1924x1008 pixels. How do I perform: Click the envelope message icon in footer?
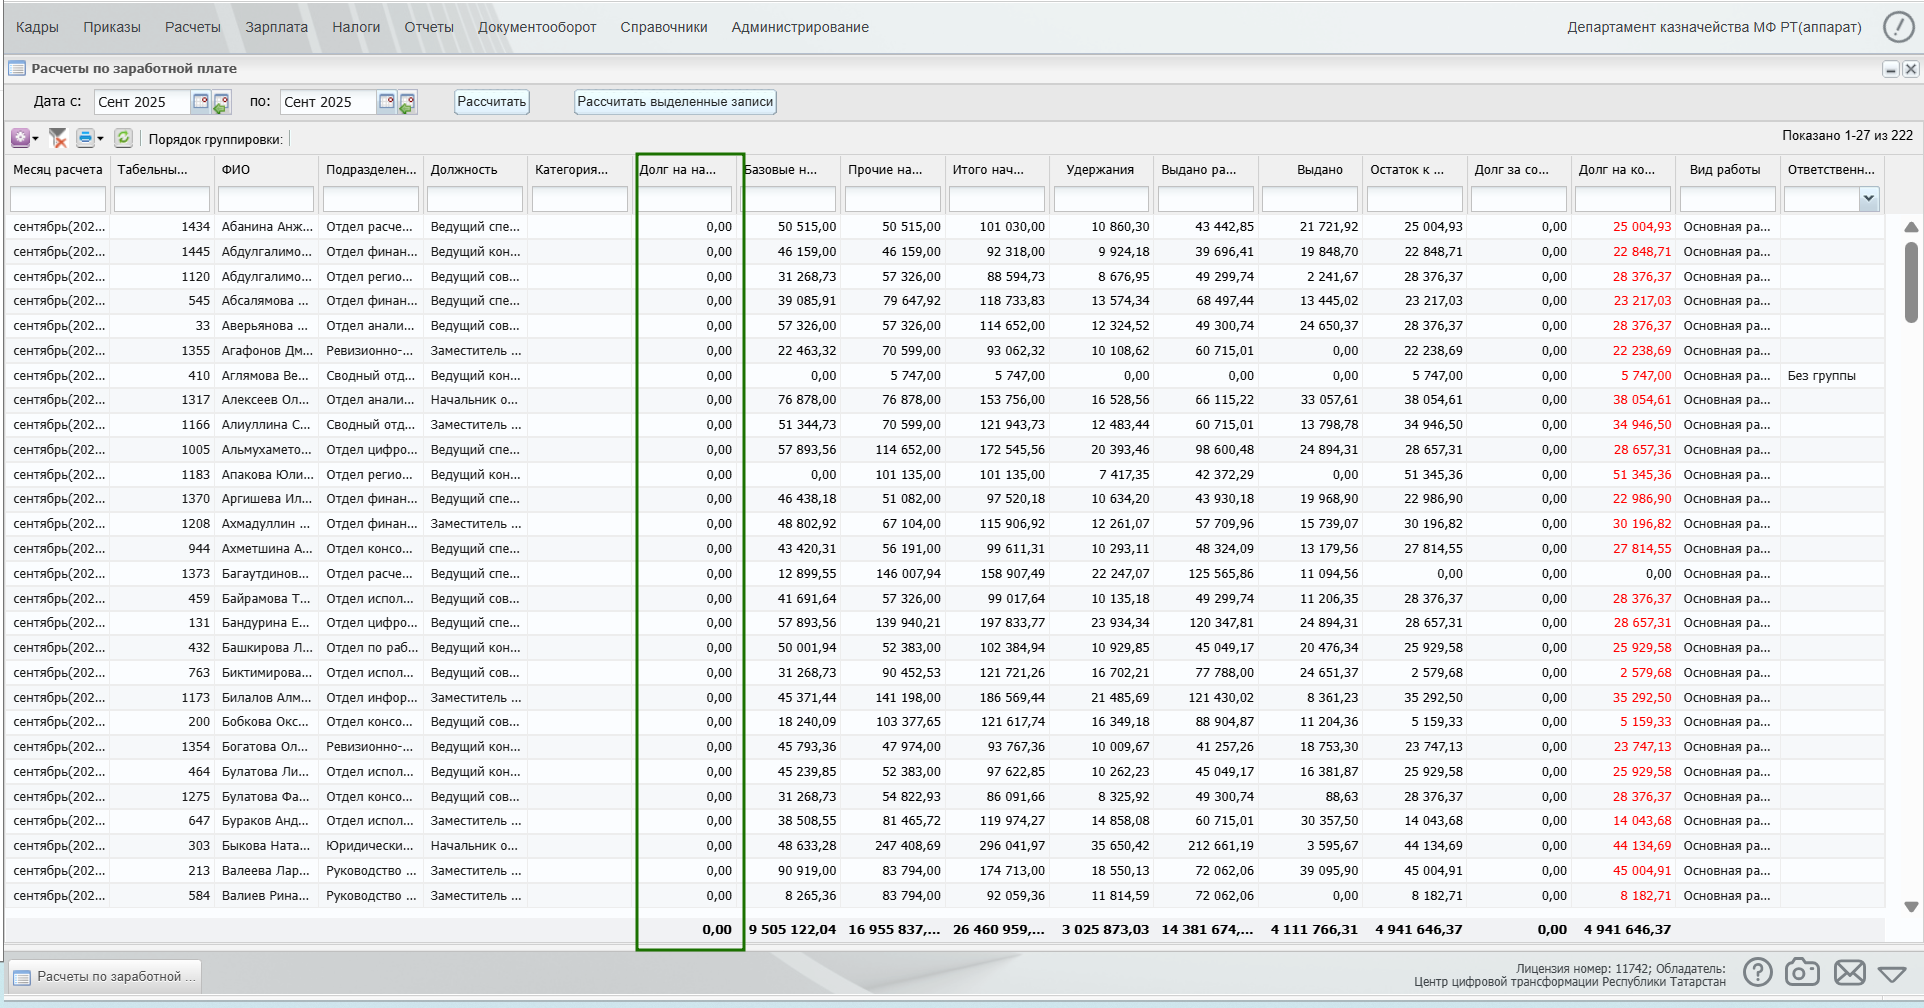click(x=1850, y=972)
